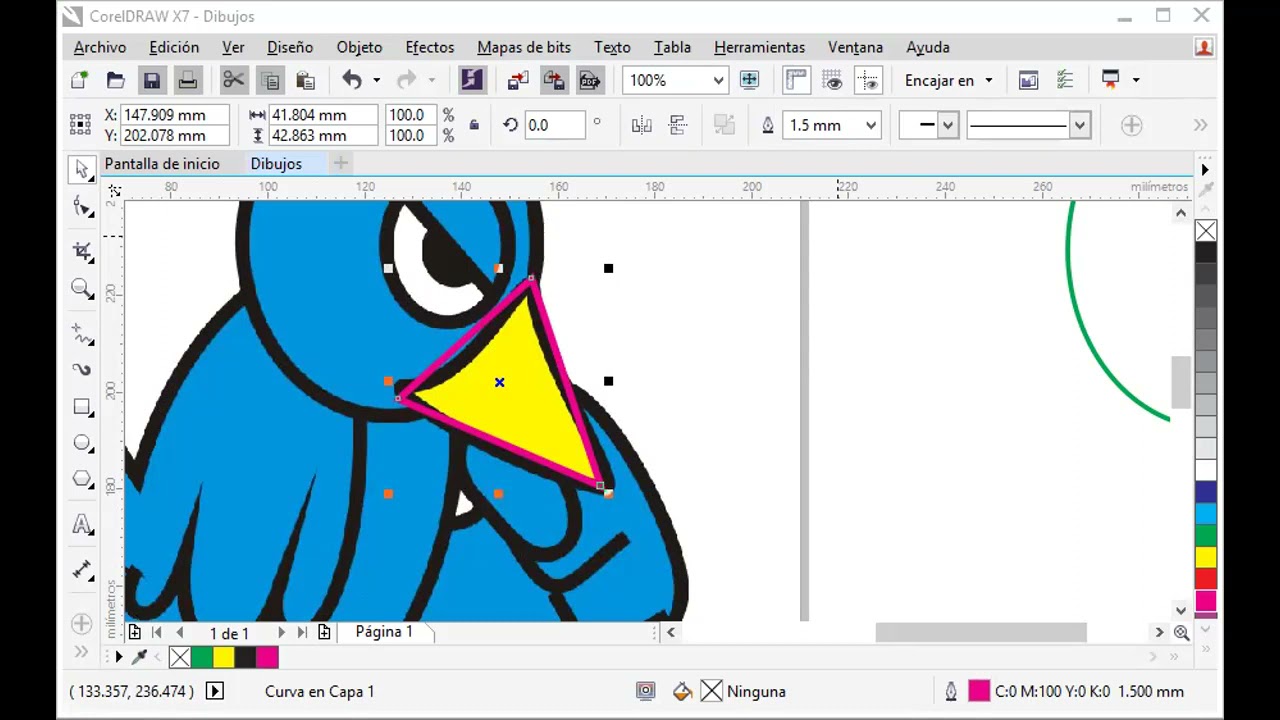Toggle show guidelines button
Viewport: 1280px width, 720px height.
868,80
